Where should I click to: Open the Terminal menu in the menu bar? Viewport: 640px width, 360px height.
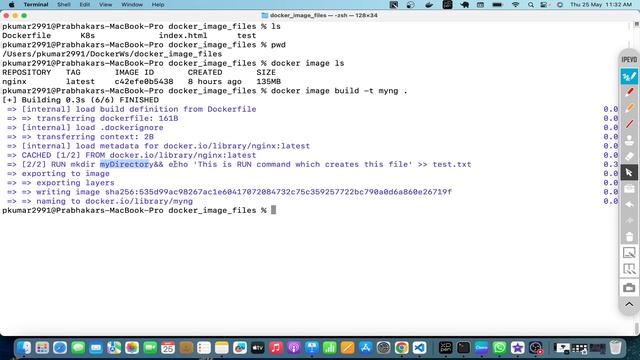(x=36, y=4)
